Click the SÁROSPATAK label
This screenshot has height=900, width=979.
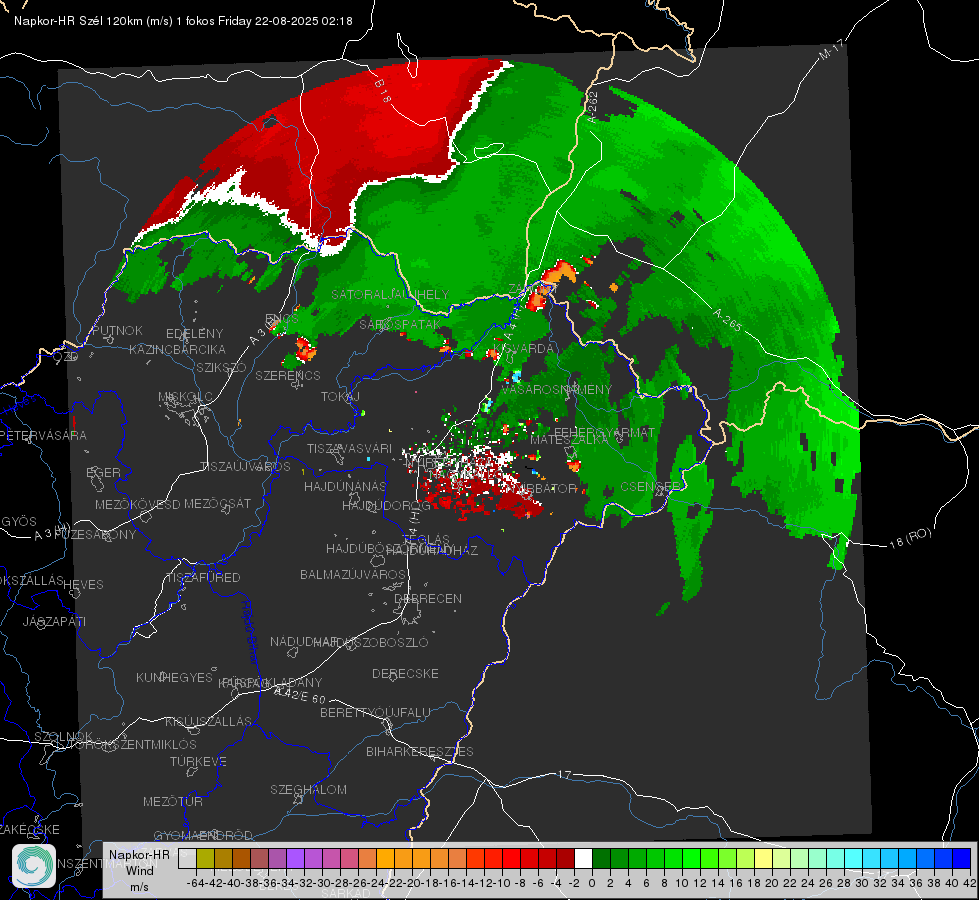click(400, 324)
